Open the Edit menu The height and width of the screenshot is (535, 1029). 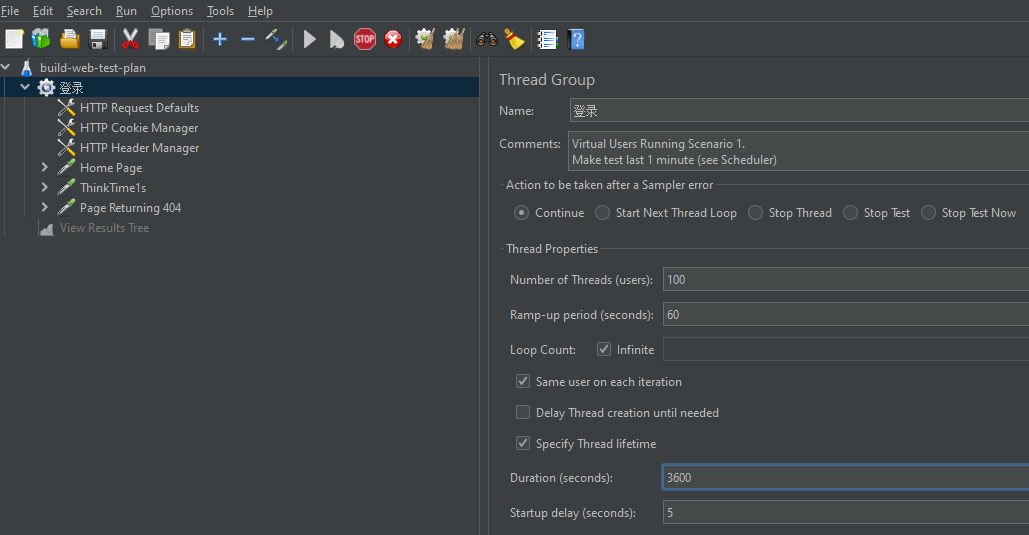click(43, 11)
